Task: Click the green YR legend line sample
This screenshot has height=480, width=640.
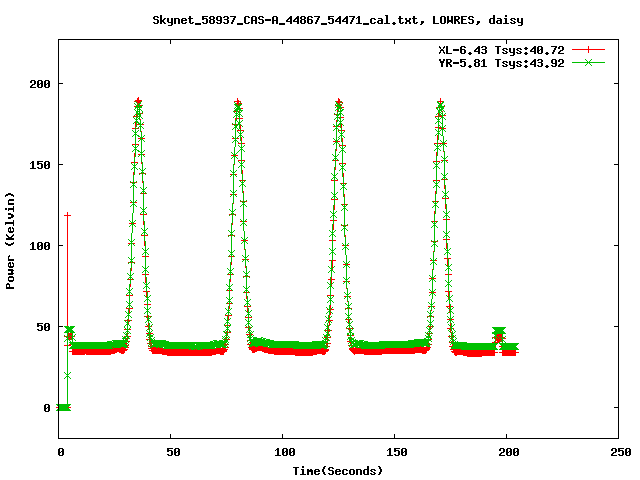Action: tap(588, 63)
